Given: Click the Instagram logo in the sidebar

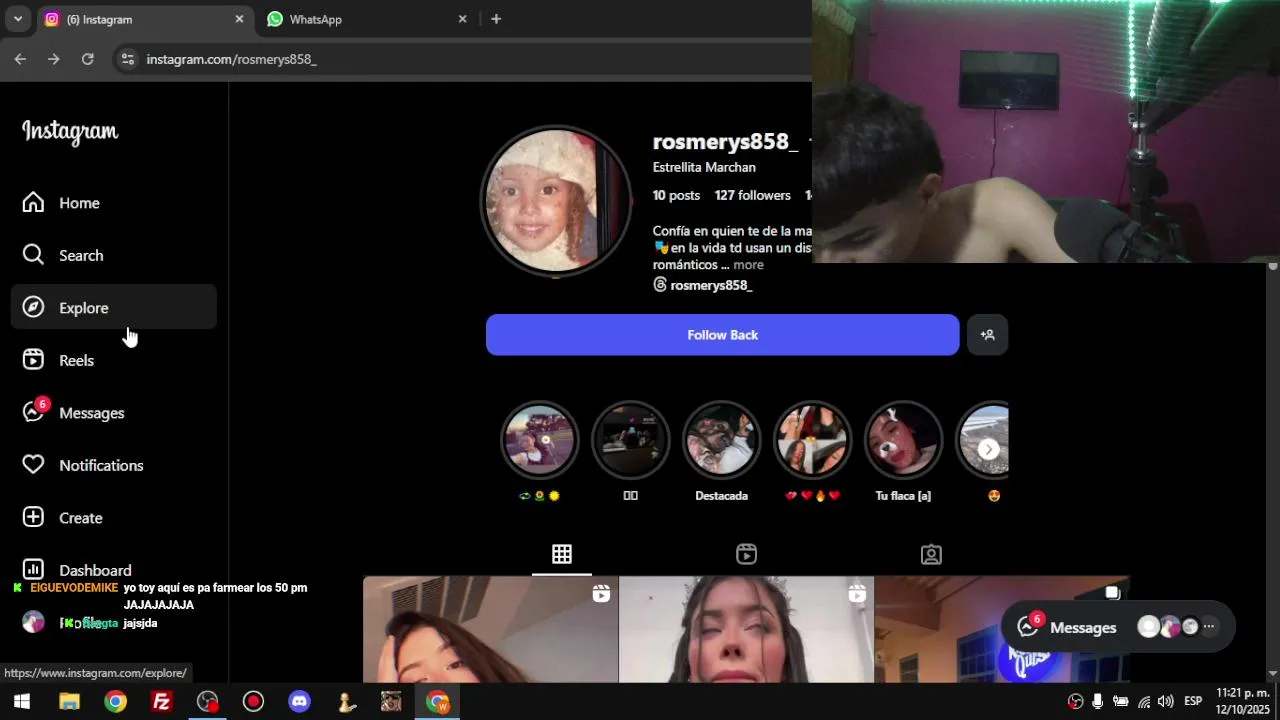Looking at the screenshot, I should 70,132.
